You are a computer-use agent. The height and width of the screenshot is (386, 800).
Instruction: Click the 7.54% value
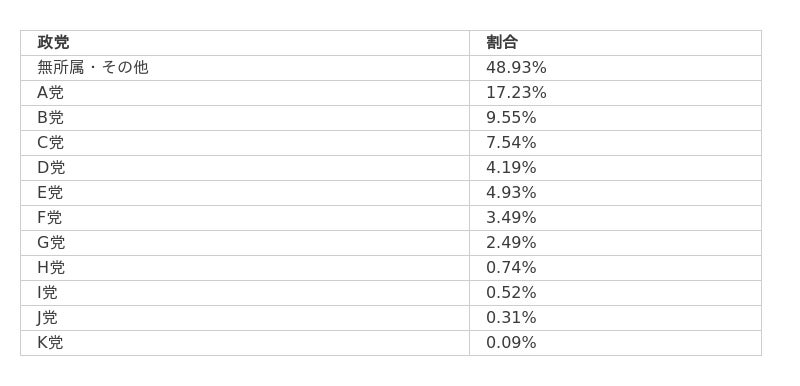511,143
